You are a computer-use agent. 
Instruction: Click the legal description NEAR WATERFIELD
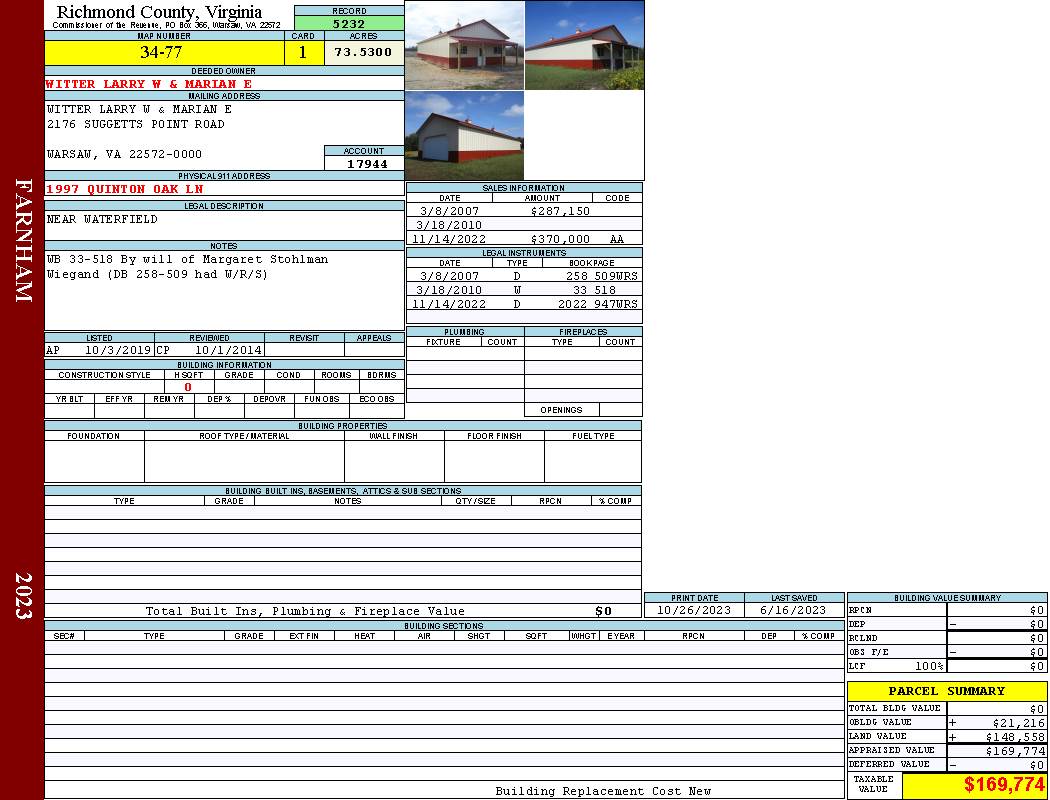103,219
